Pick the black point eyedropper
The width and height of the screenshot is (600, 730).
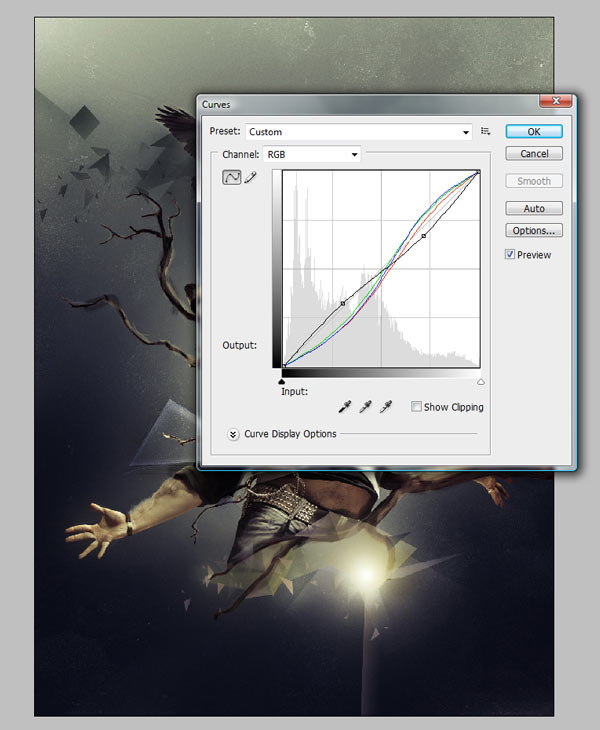[x=345, y=407]
